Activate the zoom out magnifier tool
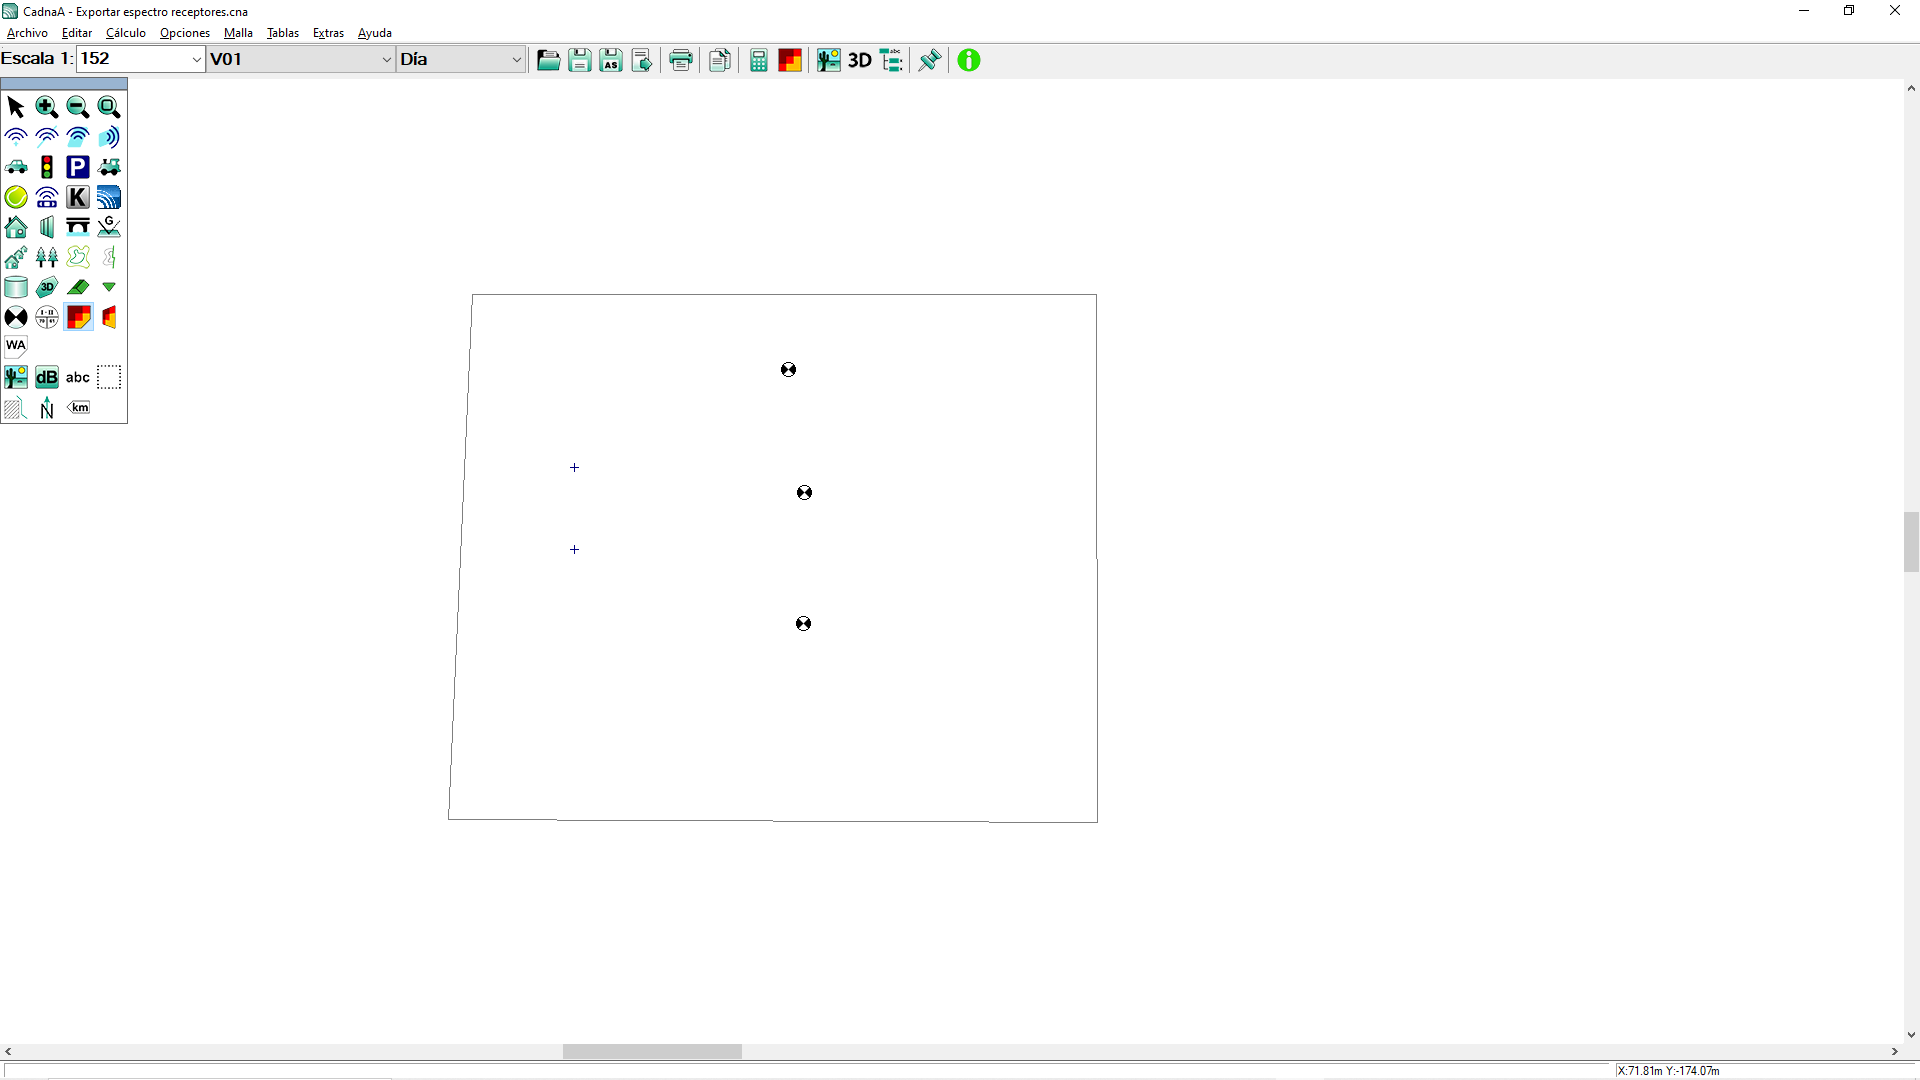Viewport: 1920px width, 1080px height. [78, 107]
